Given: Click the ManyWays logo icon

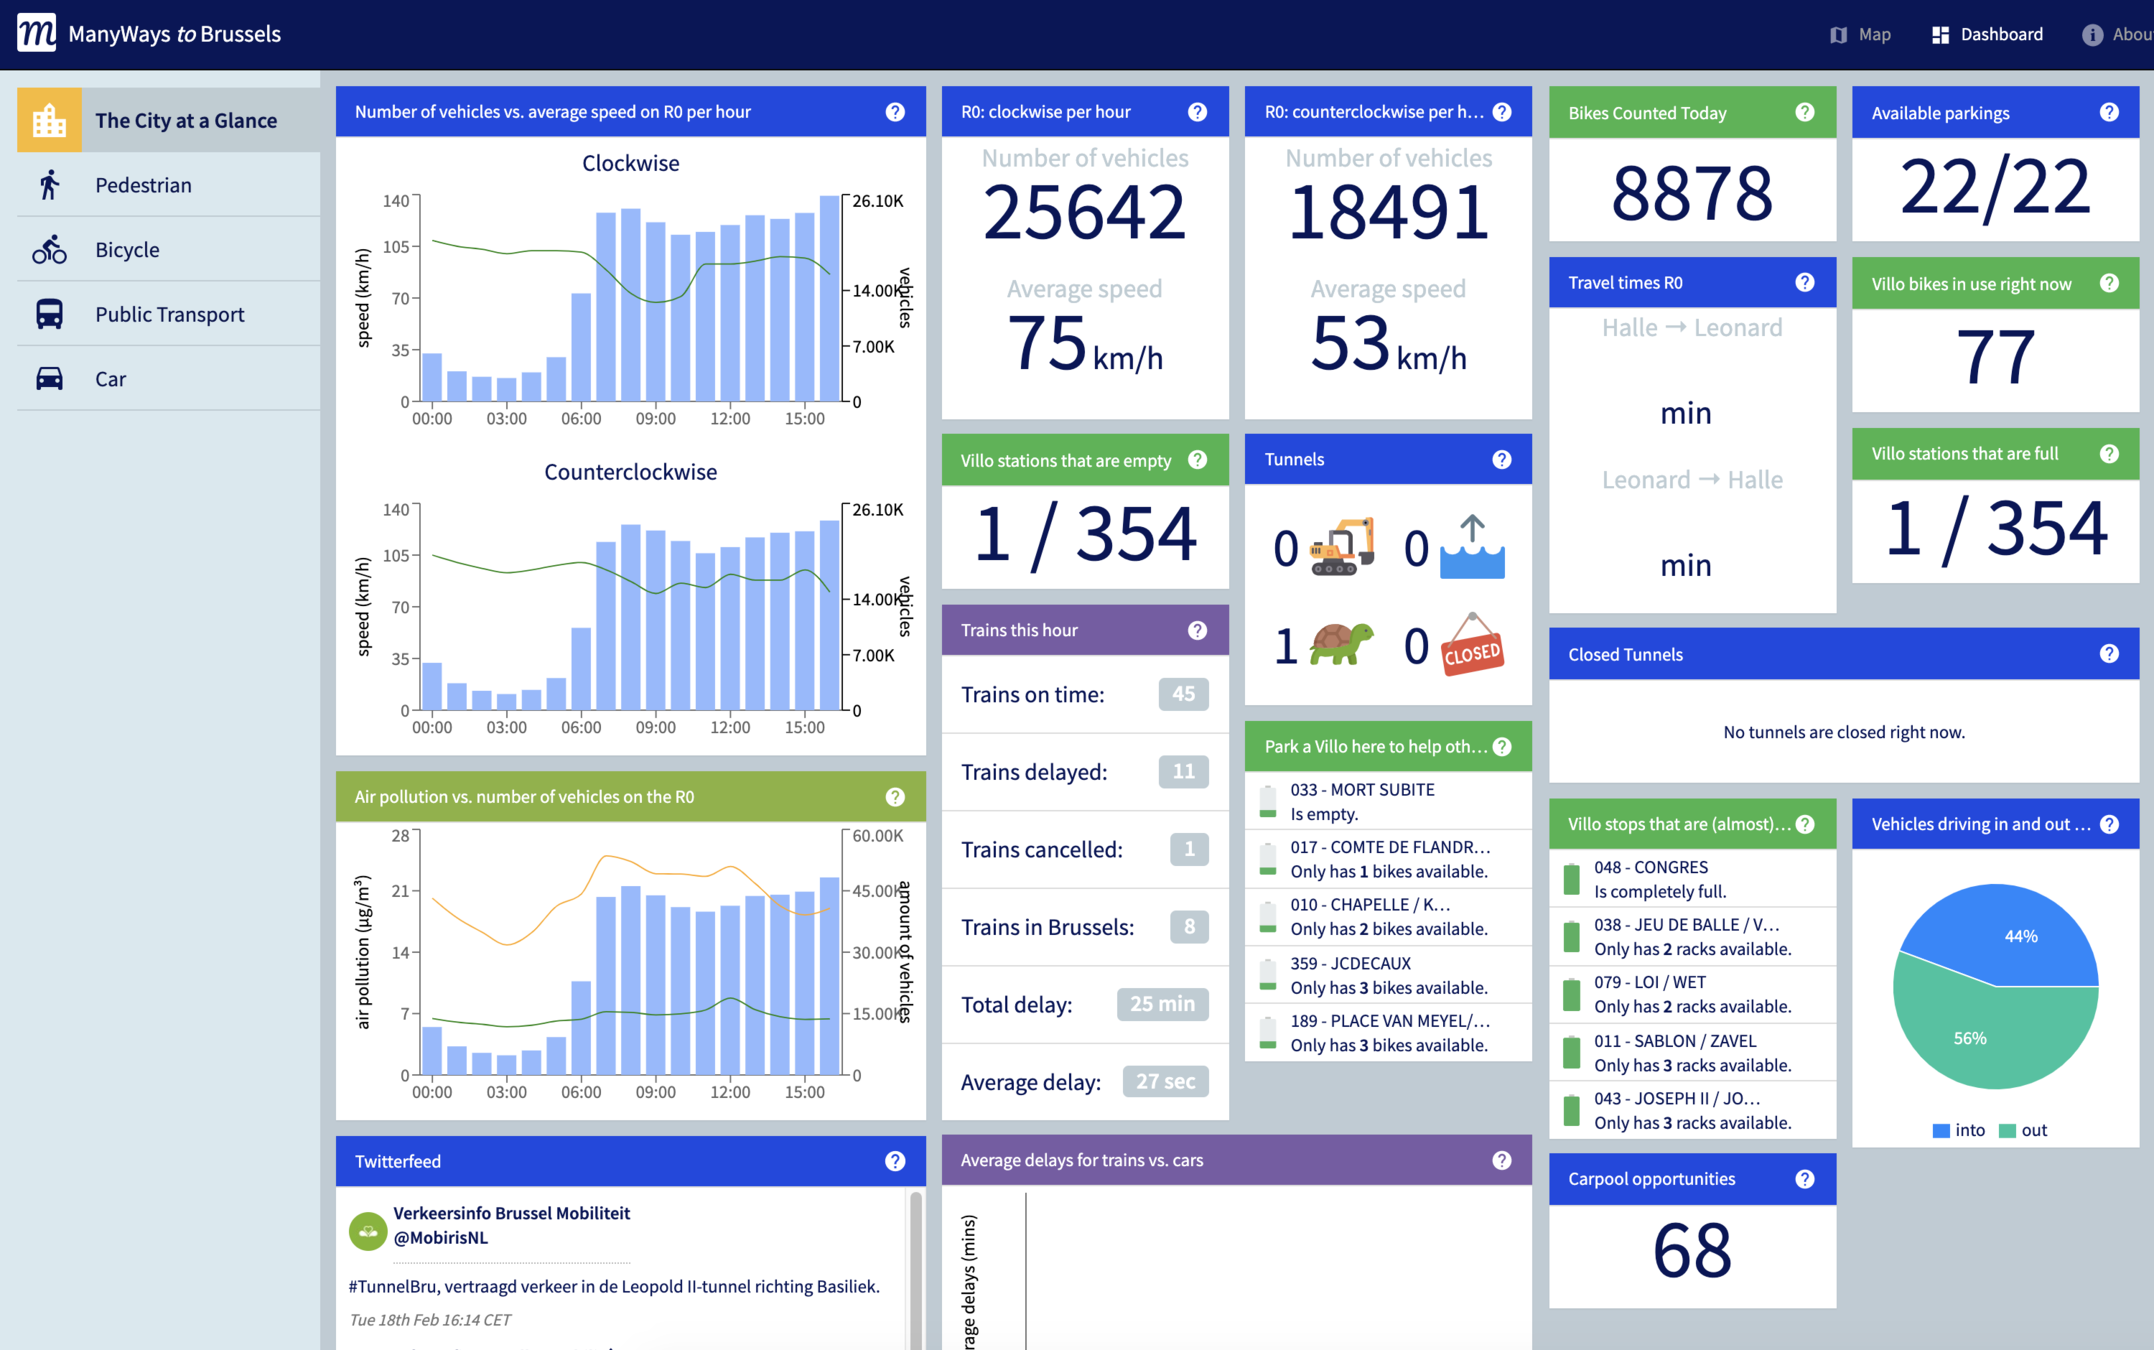Looking at the screenshot, I should click(37, 33).
